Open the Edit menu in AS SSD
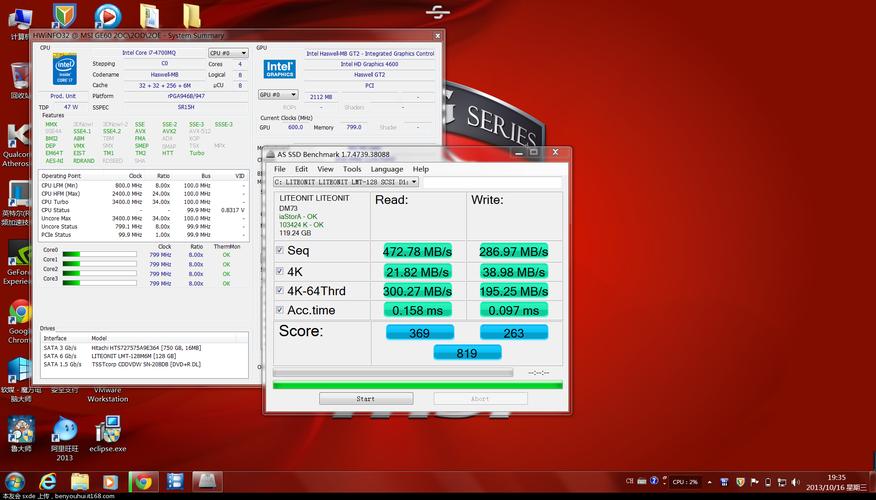Viewport: 876px width, 500px height. 301,169
